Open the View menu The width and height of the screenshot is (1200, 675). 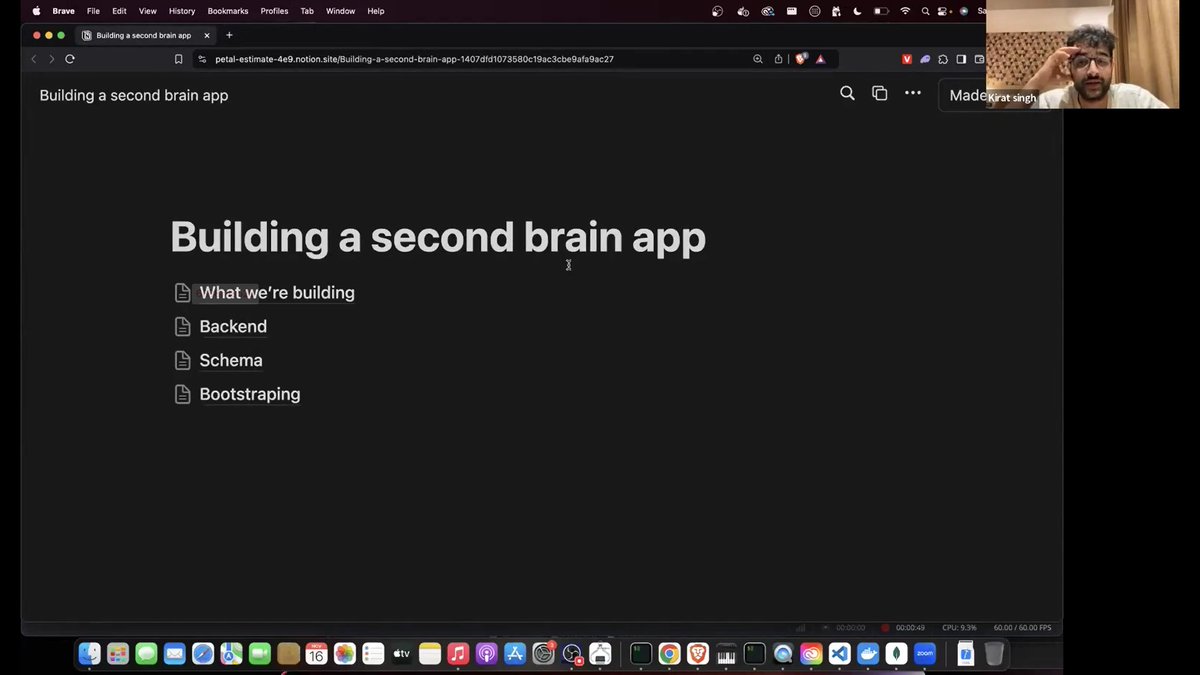pos(148,11)
